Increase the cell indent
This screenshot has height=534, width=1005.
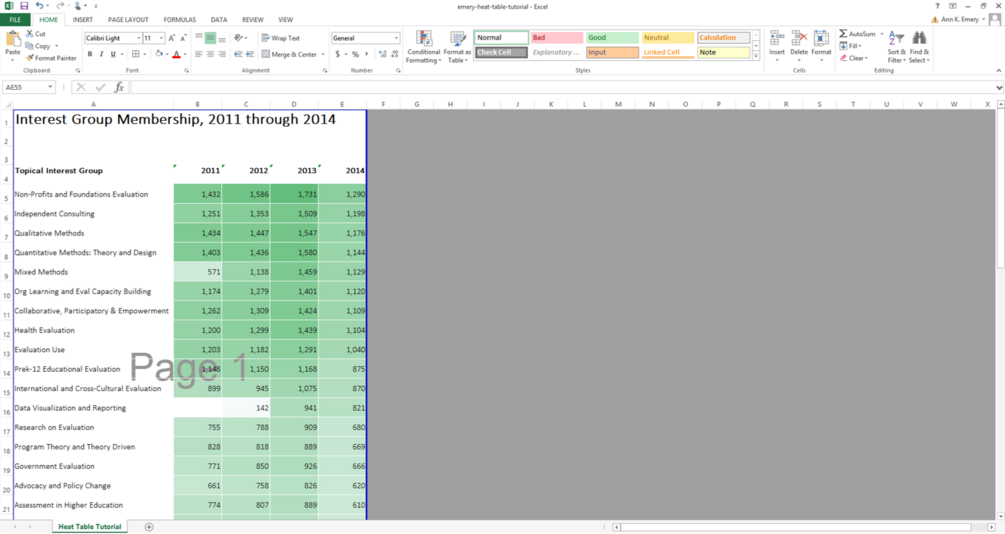250,54
